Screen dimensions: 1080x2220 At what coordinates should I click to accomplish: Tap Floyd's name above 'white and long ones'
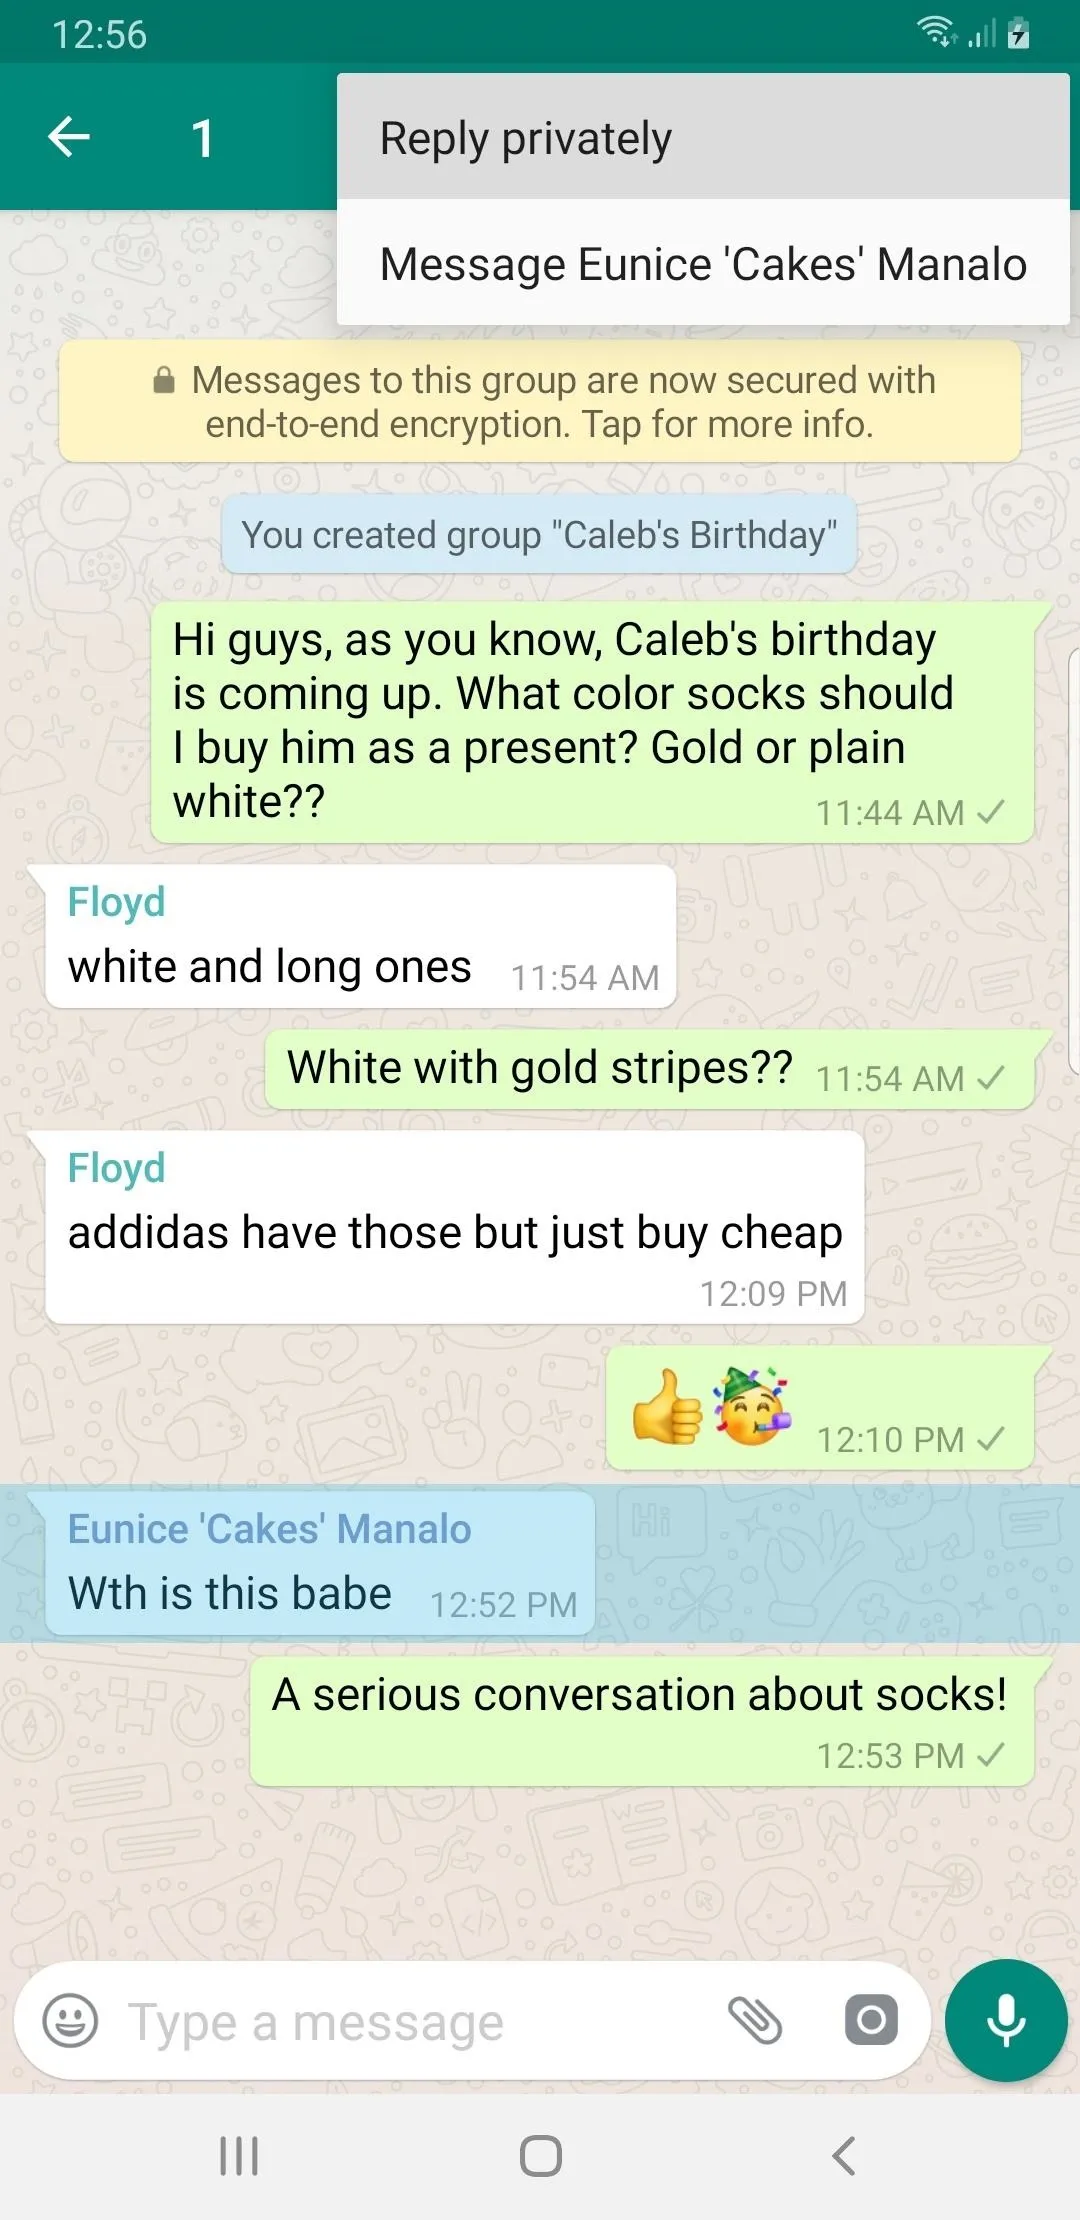[x=116, y=902]
